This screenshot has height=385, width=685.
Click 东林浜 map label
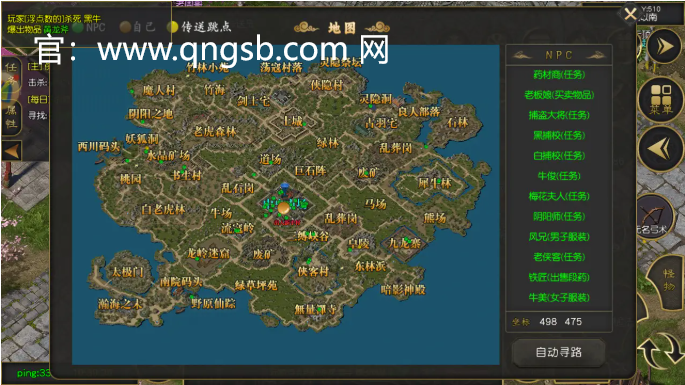click(370, 266)
